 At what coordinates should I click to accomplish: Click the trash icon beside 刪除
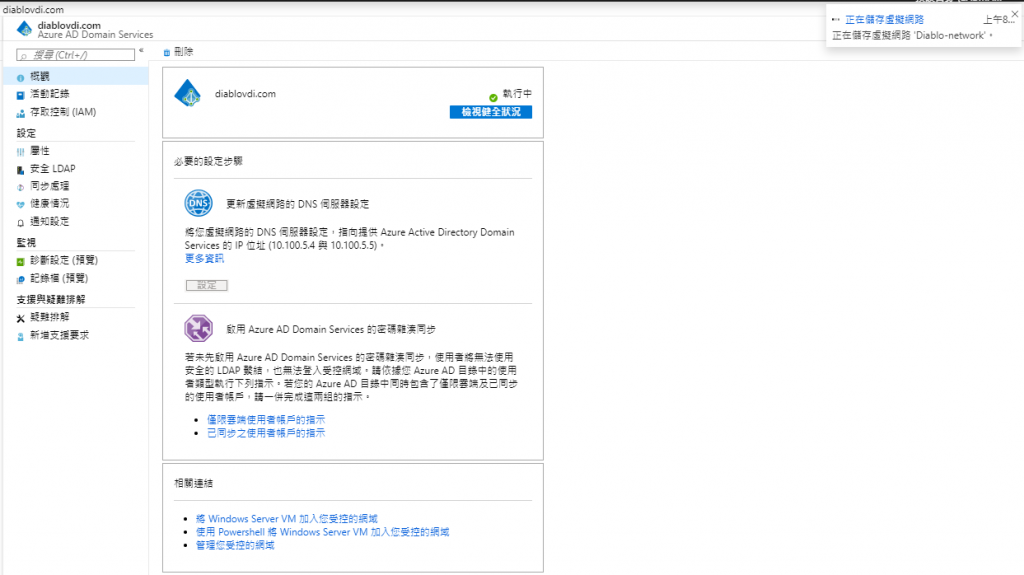tap(167, 52)
